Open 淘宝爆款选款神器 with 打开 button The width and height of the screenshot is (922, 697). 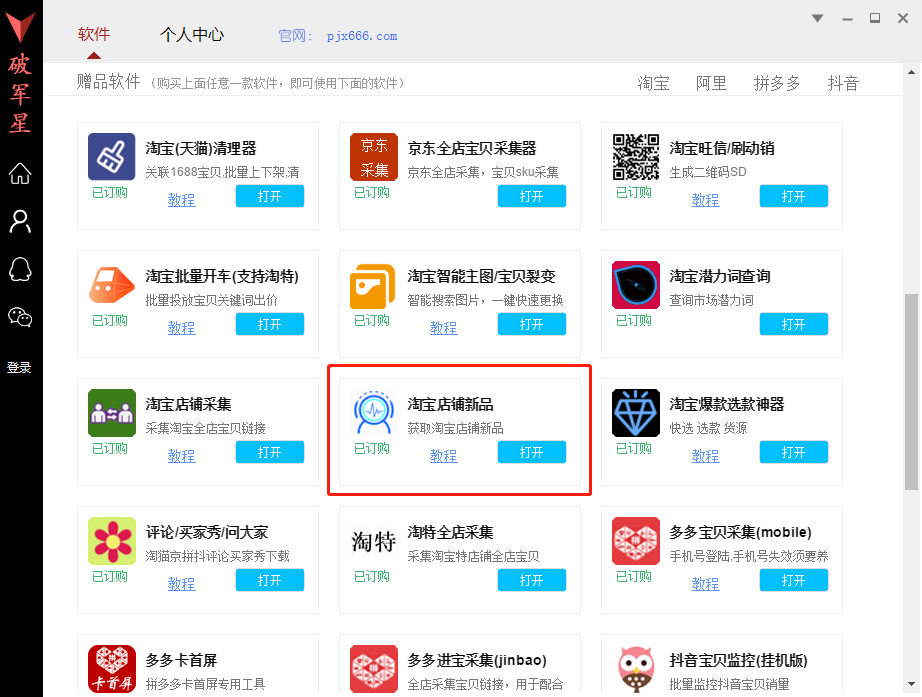(794, 452)
